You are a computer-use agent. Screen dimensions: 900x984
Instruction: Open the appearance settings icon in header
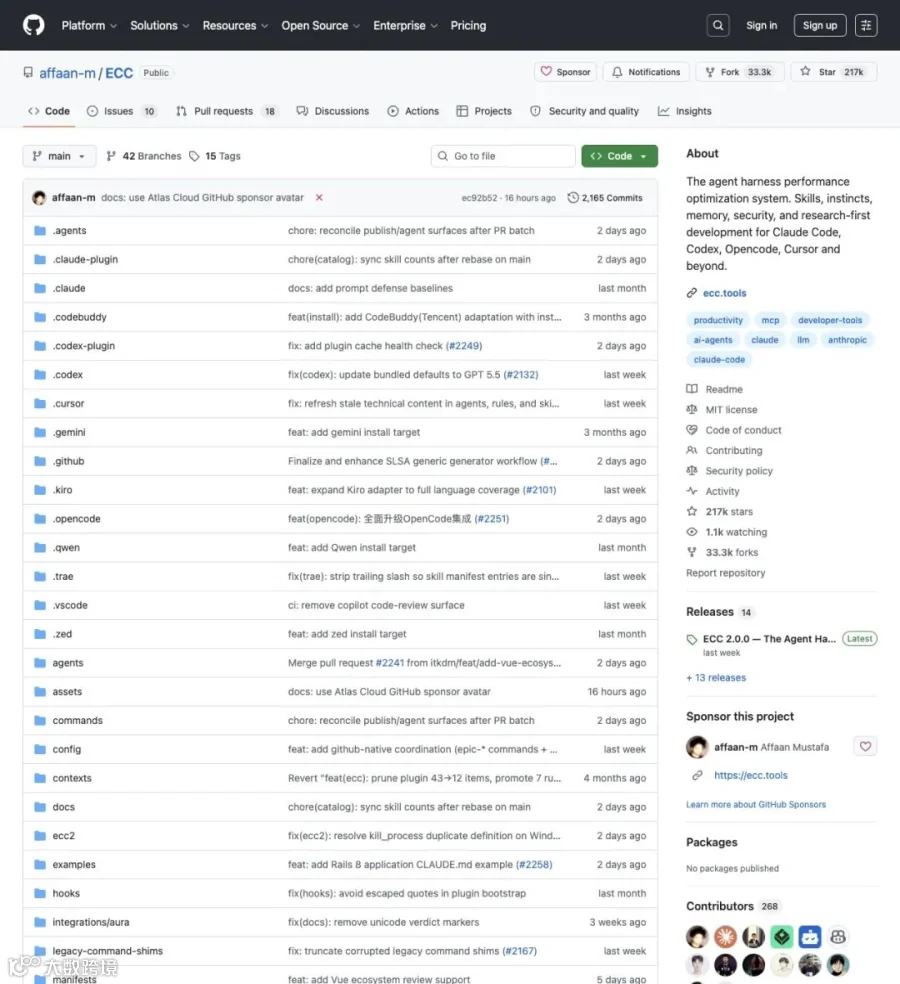(x=865, y=25)
